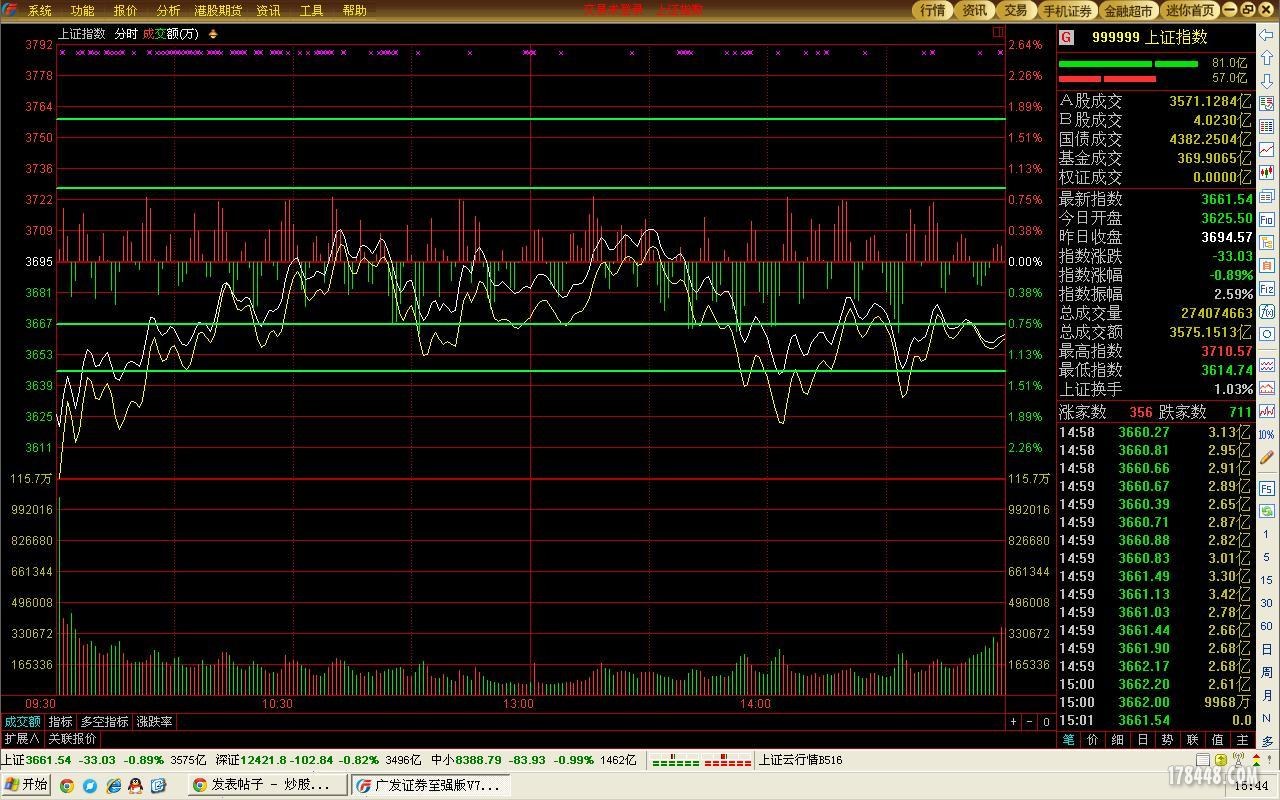Switch to daily 日 period in sidebar
1280x800 pixels.
[1266, 648]
